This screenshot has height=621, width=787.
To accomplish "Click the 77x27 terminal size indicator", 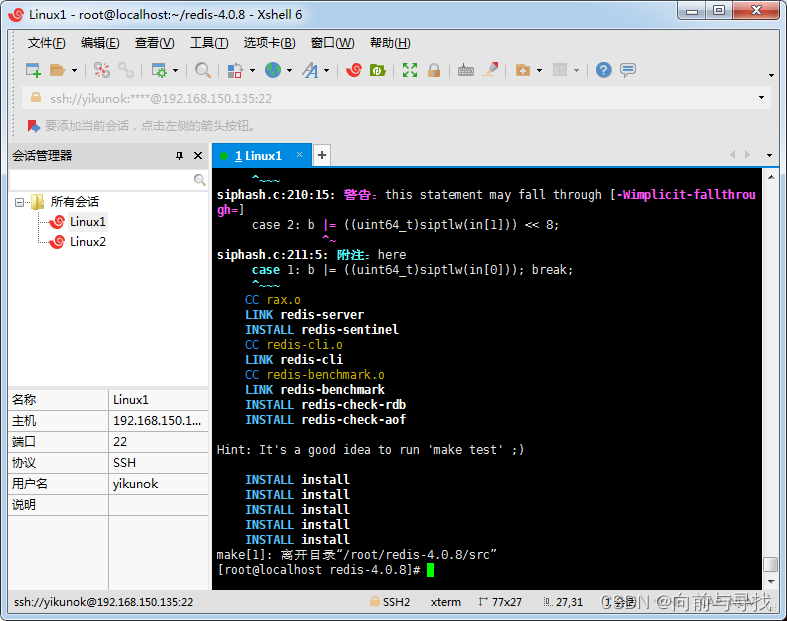I will 500,602.
